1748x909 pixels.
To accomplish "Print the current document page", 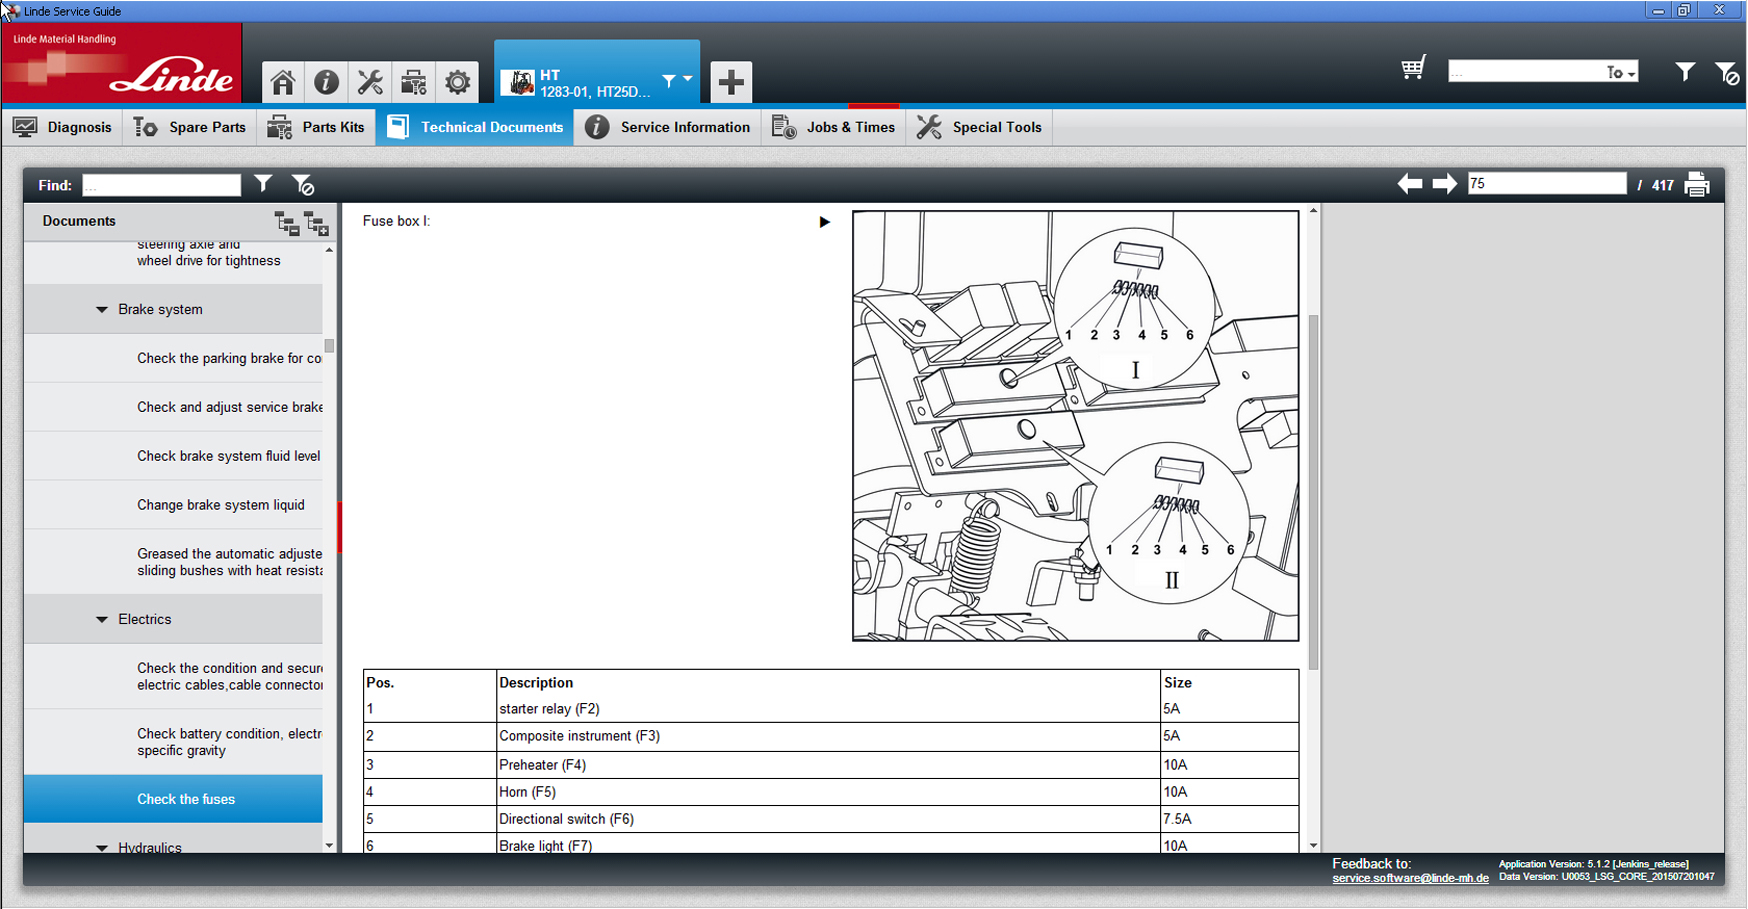I will pos(1697,185).
